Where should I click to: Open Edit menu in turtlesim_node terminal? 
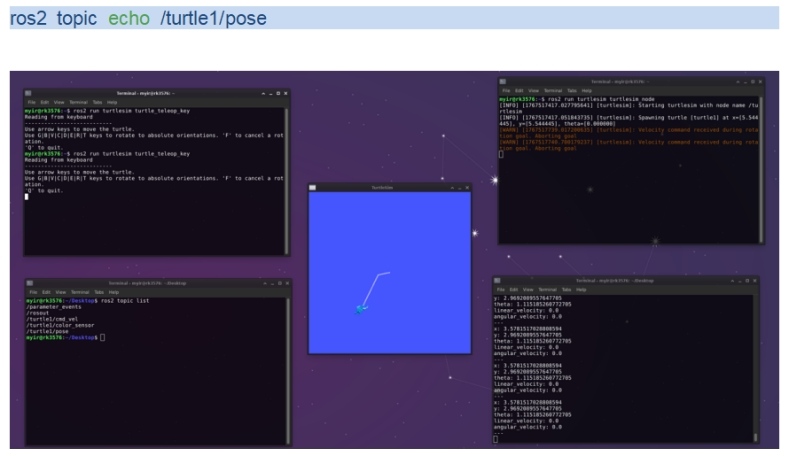pos(518,90)
